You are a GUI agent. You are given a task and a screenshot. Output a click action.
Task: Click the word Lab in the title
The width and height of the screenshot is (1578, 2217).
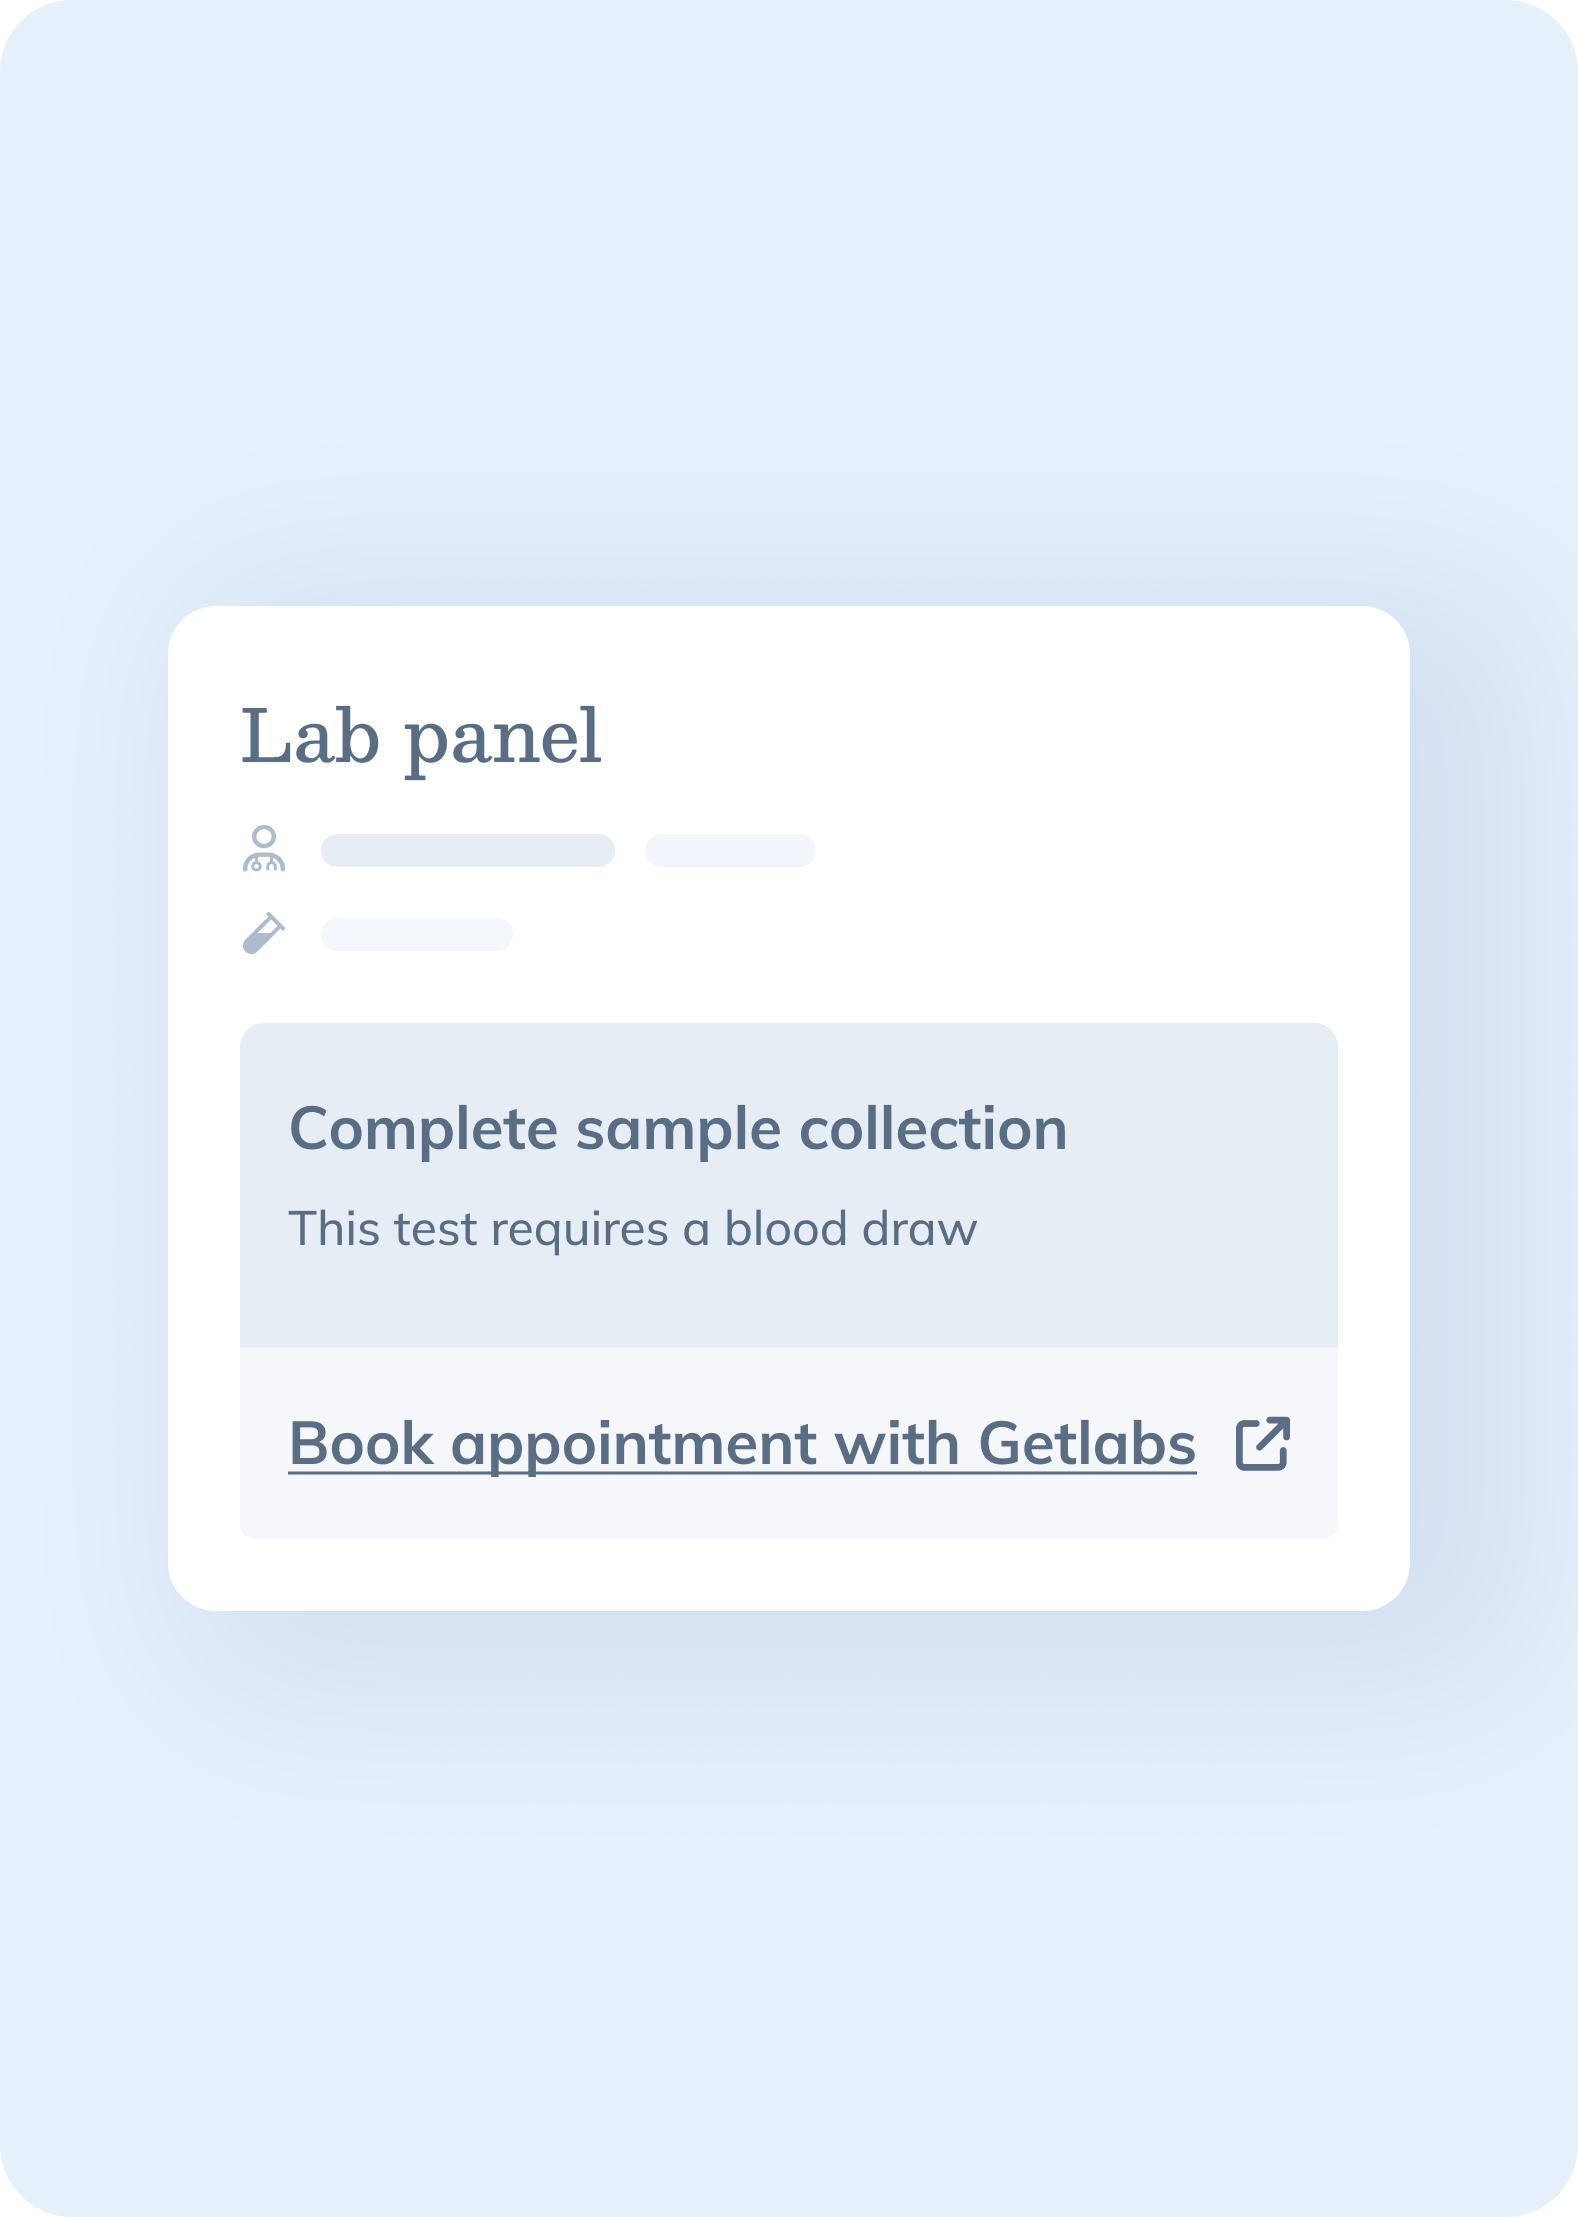(x=311, y=736)
